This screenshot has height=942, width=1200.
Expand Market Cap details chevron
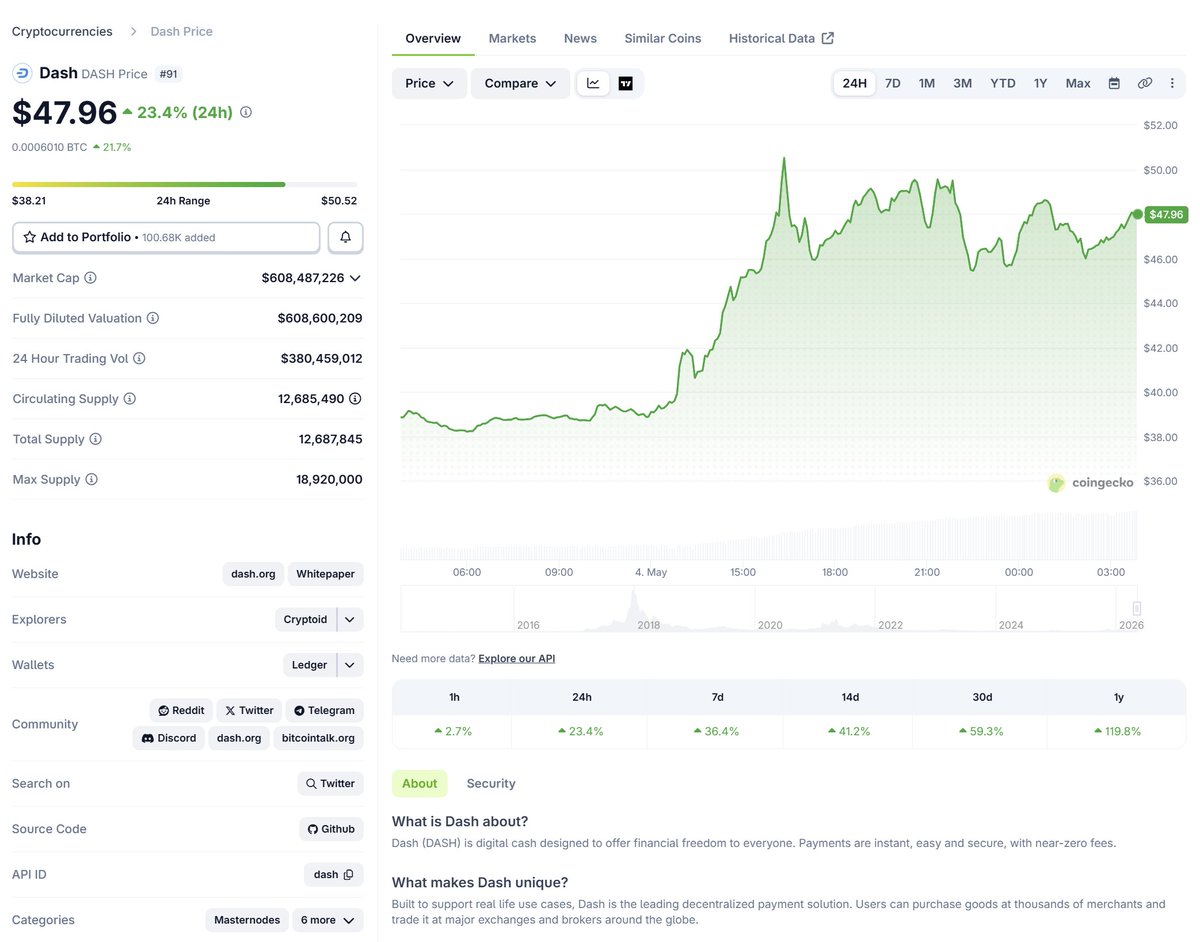click(x=355, y=278)
